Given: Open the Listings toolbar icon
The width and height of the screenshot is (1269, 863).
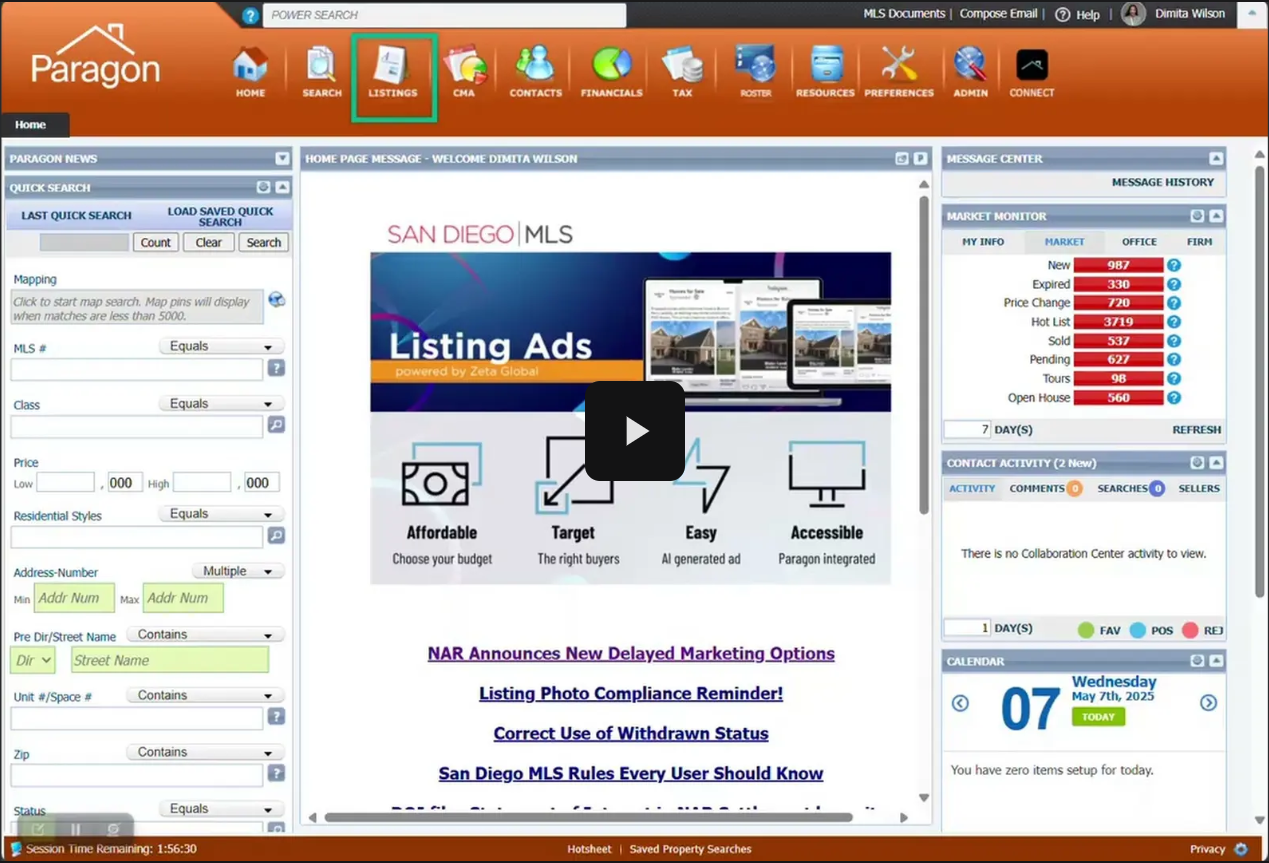Looking at the screenshot, I should pos(392,72).
